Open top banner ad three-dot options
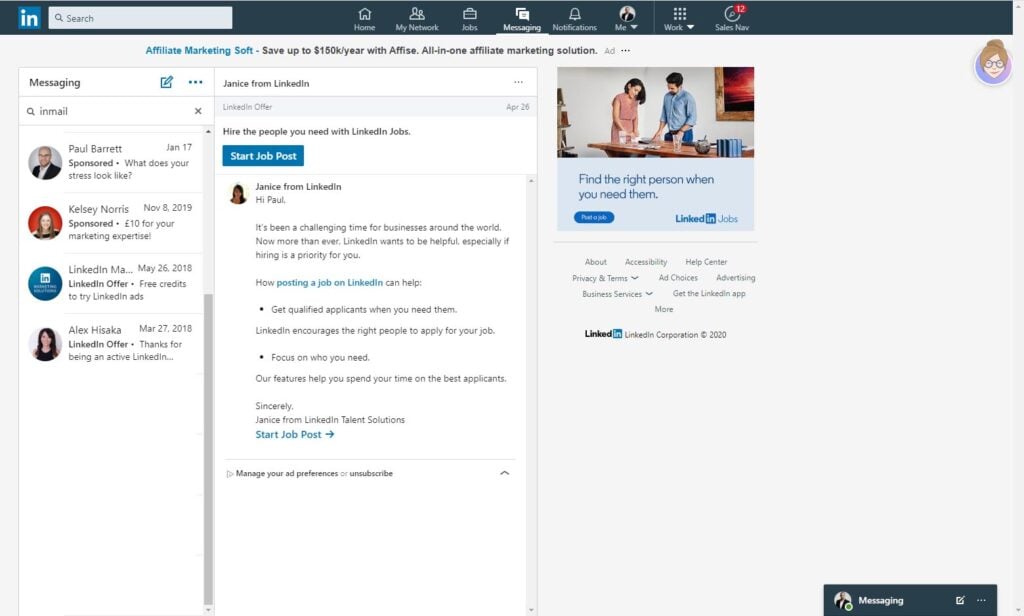 [x=626, y=50]
